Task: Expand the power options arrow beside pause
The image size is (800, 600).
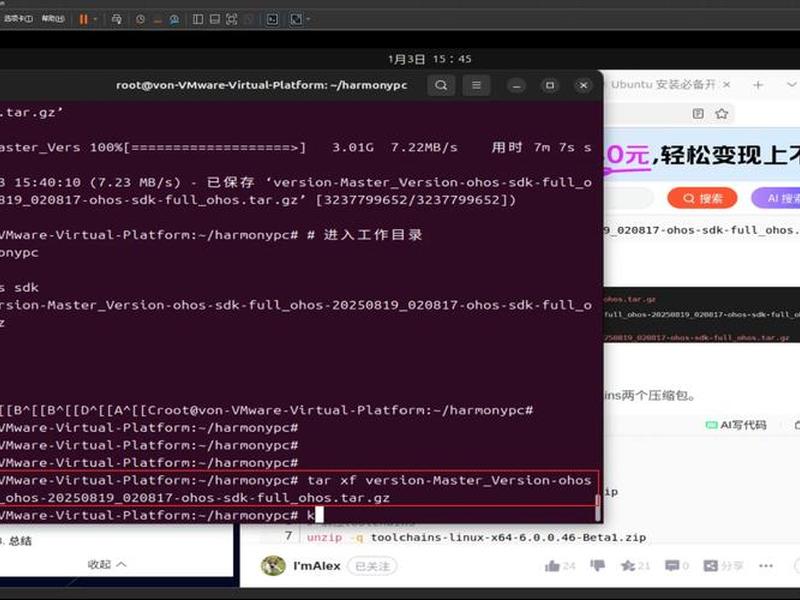Action: pyautogui.click(x=95, y=19)
